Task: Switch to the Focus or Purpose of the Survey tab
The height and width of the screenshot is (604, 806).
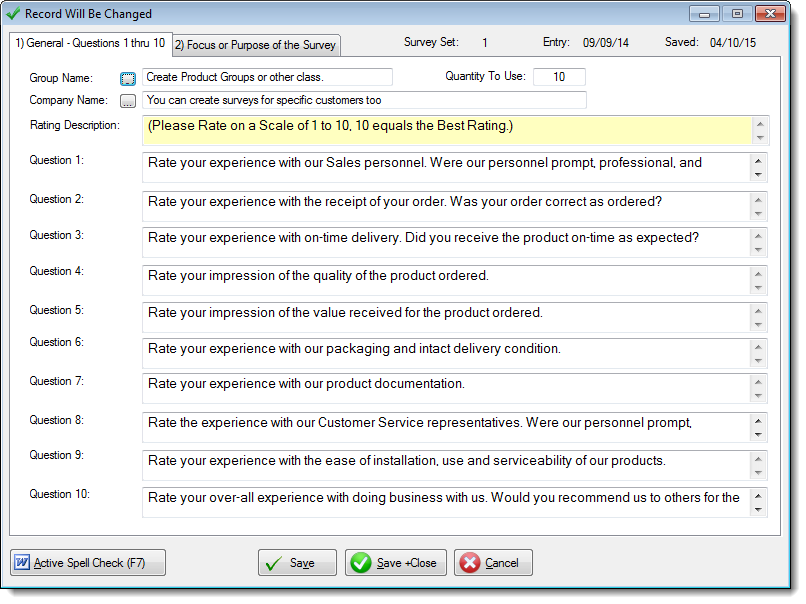Action: click(256, 45)
